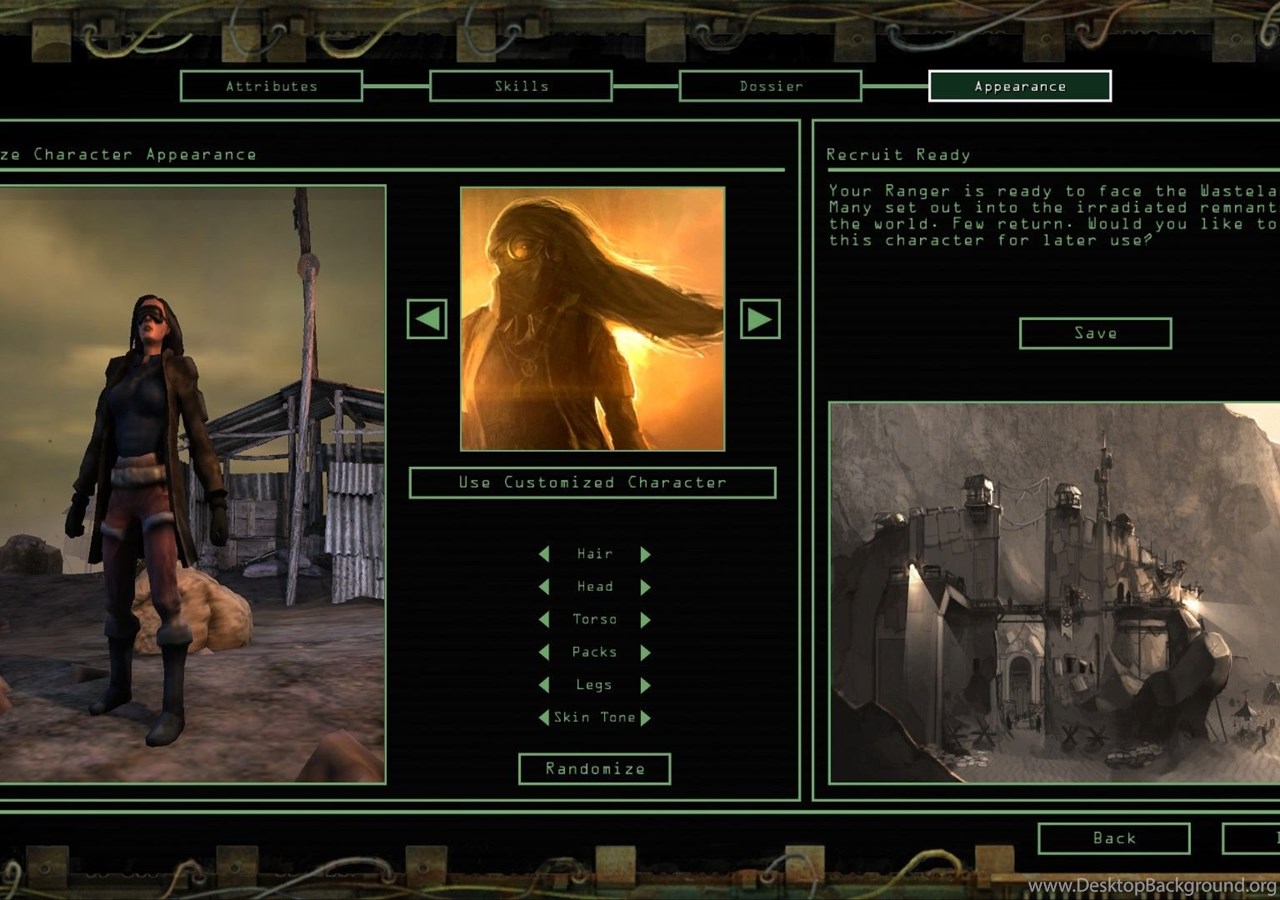
Task: Change Skin Tone to next shade
Action: pos(645,718)
